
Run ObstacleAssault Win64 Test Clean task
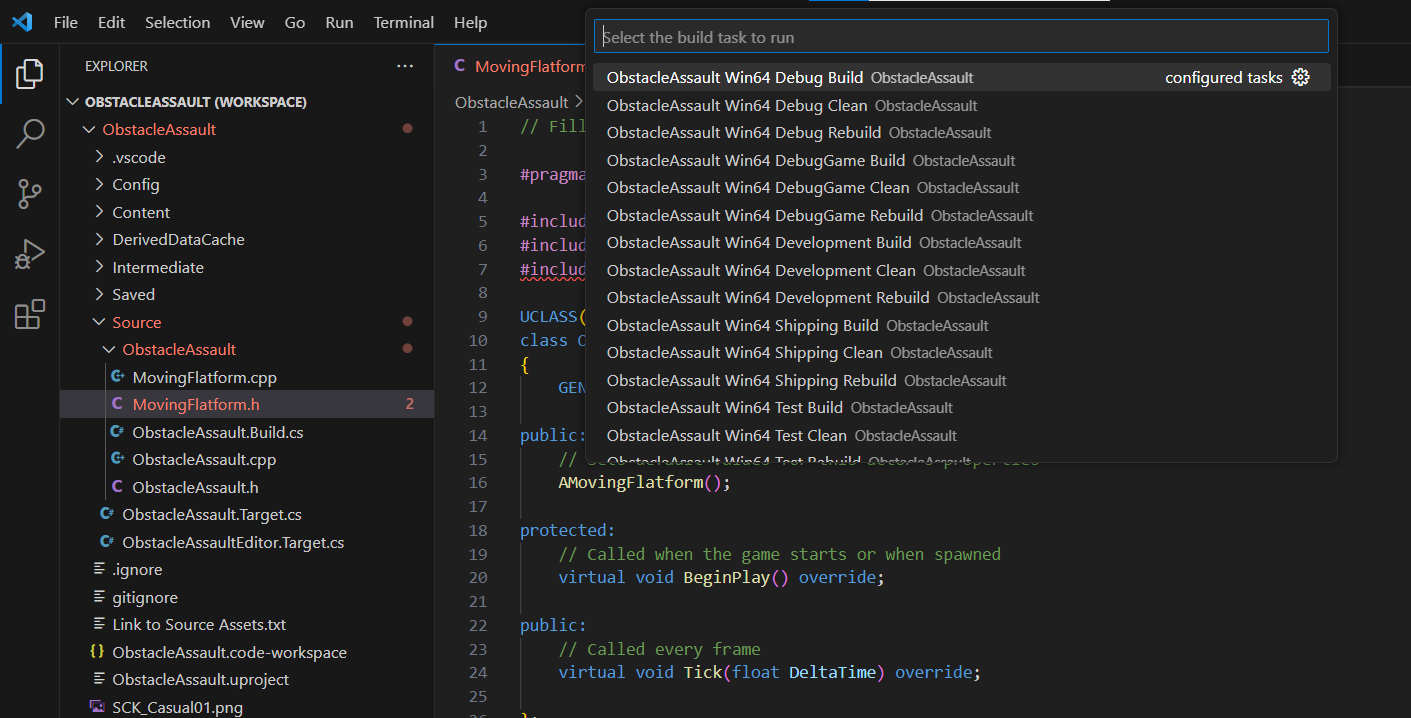click(961, 435)
